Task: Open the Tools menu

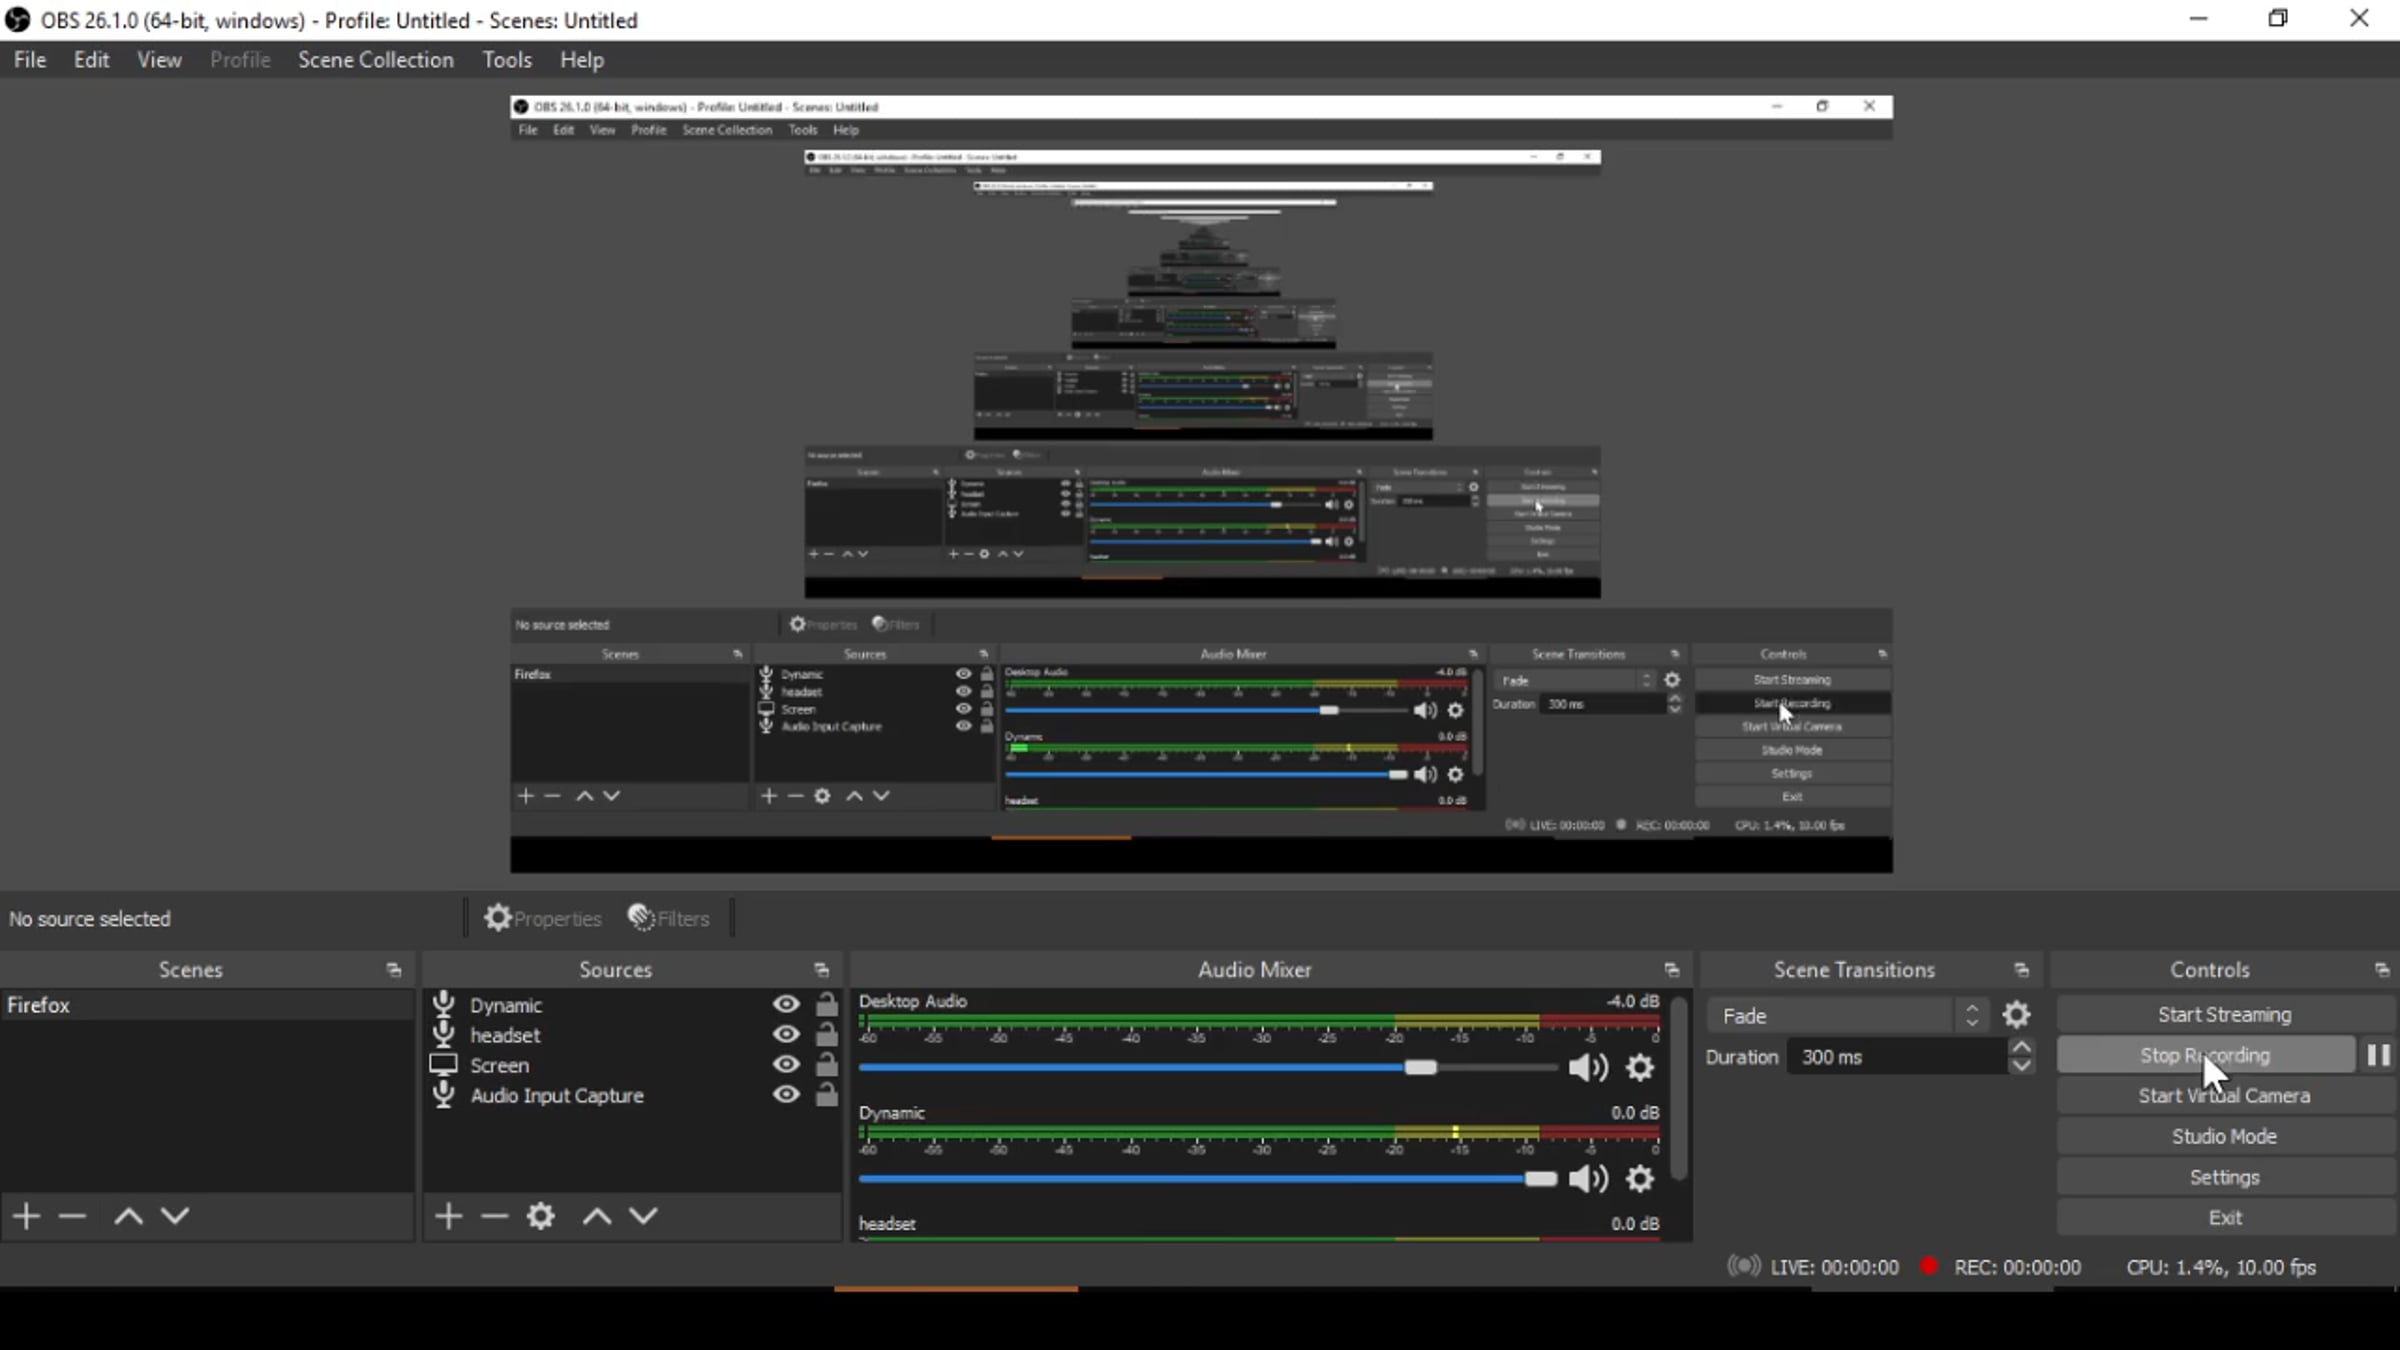Action: point(507,60)
